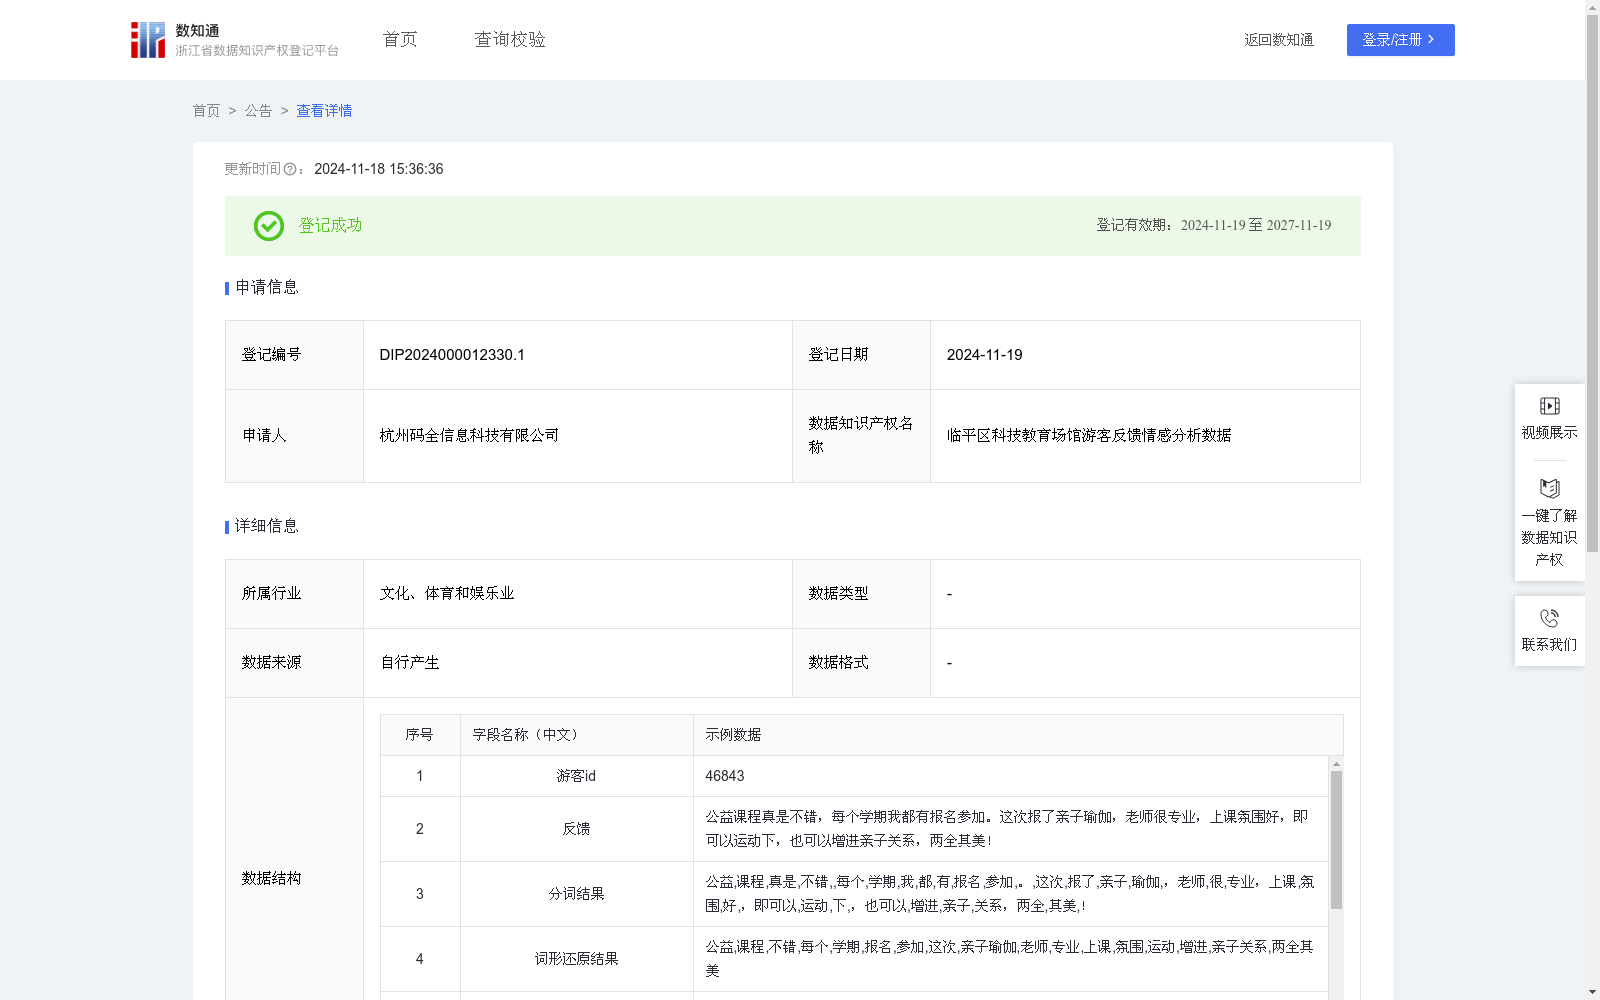Click the help icon beside 更新时间
The image size is (1600, 1000).
(x=290, y=170)
